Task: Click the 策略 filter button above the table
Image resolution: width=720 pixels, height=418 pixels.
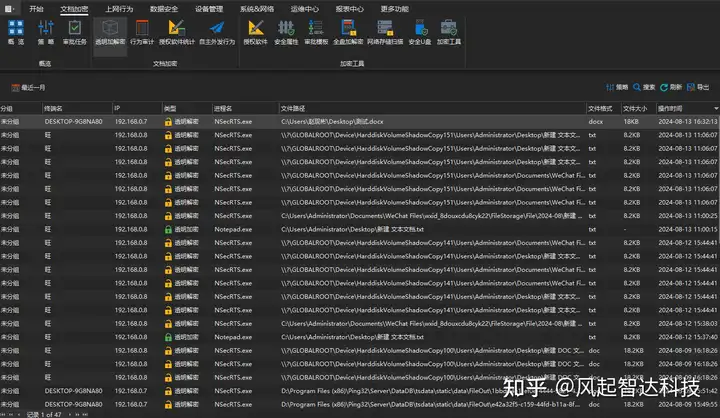Action: [x=617, y=87]
